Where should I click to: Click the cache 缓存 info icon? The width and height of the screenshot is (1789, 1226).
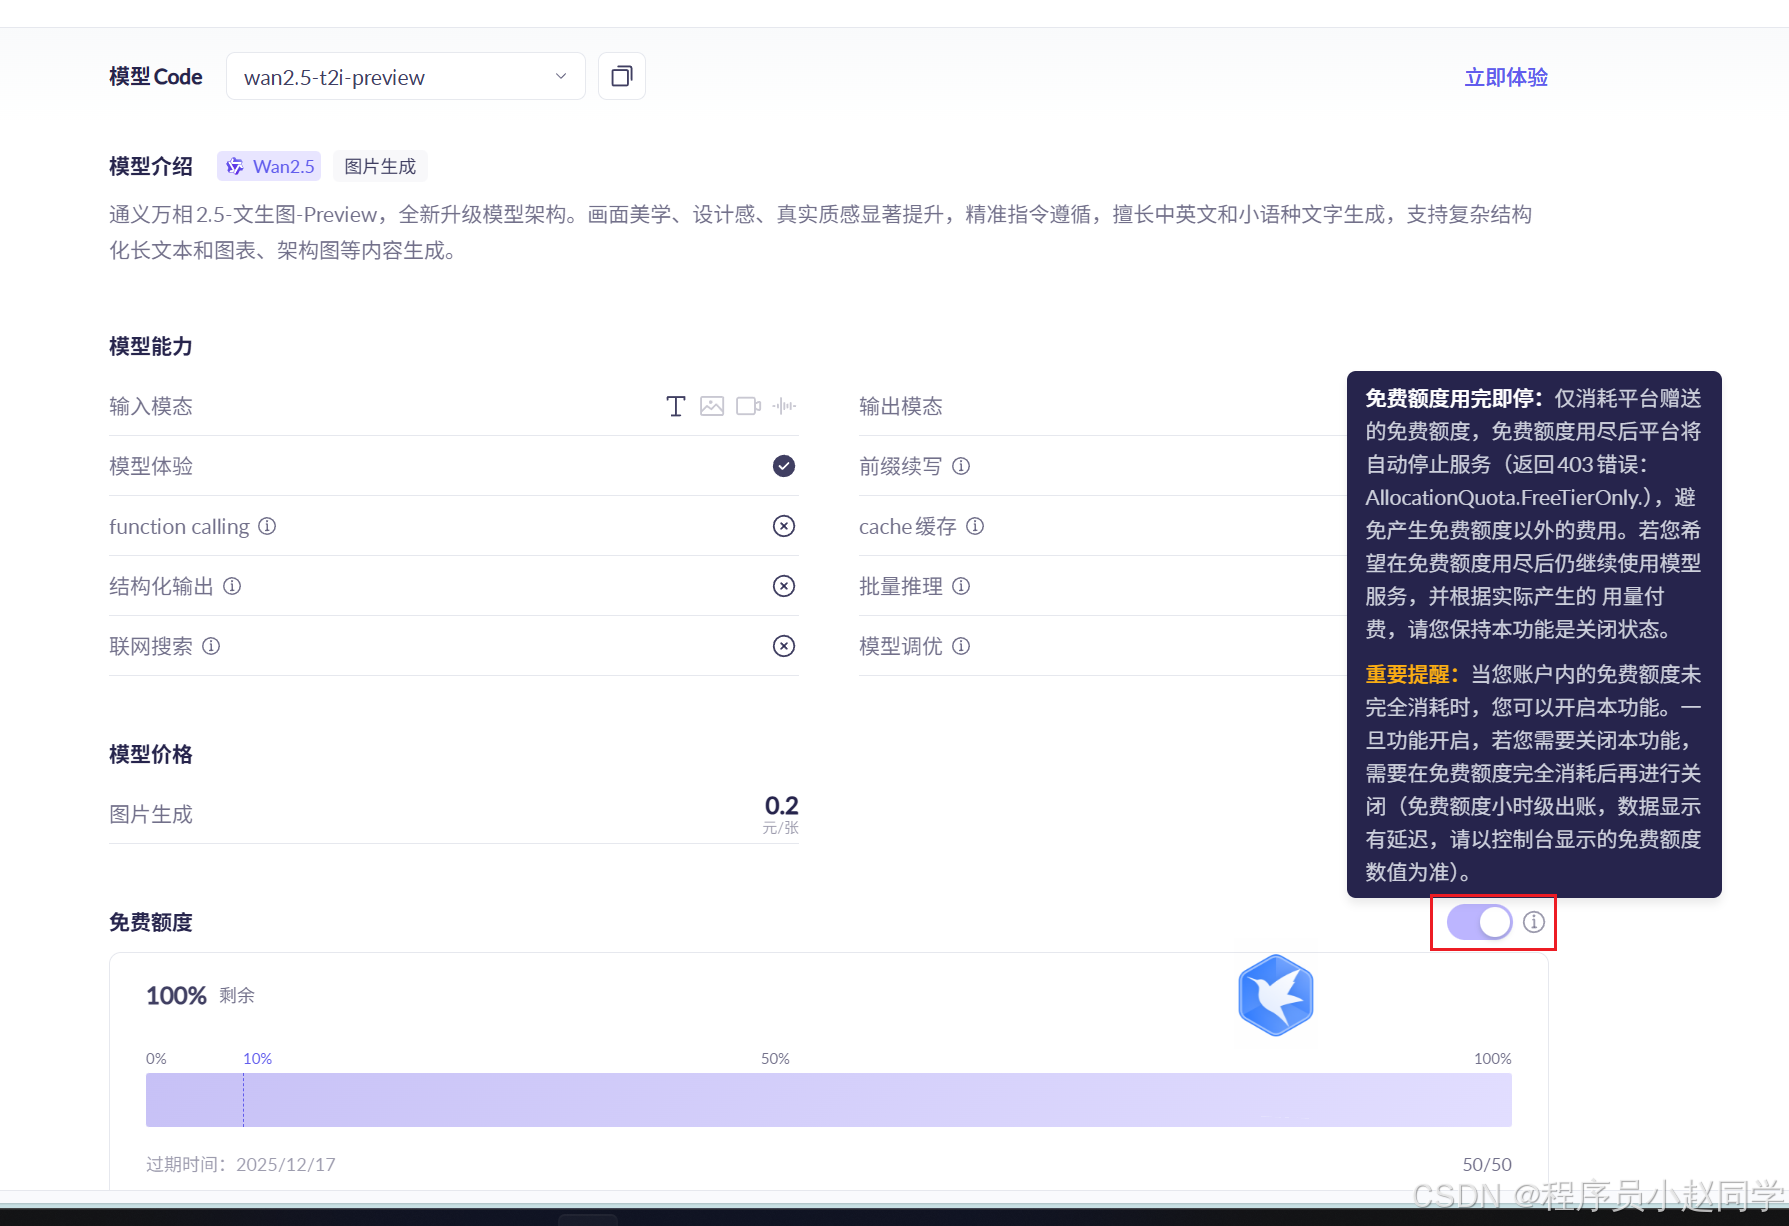(975, 526)
